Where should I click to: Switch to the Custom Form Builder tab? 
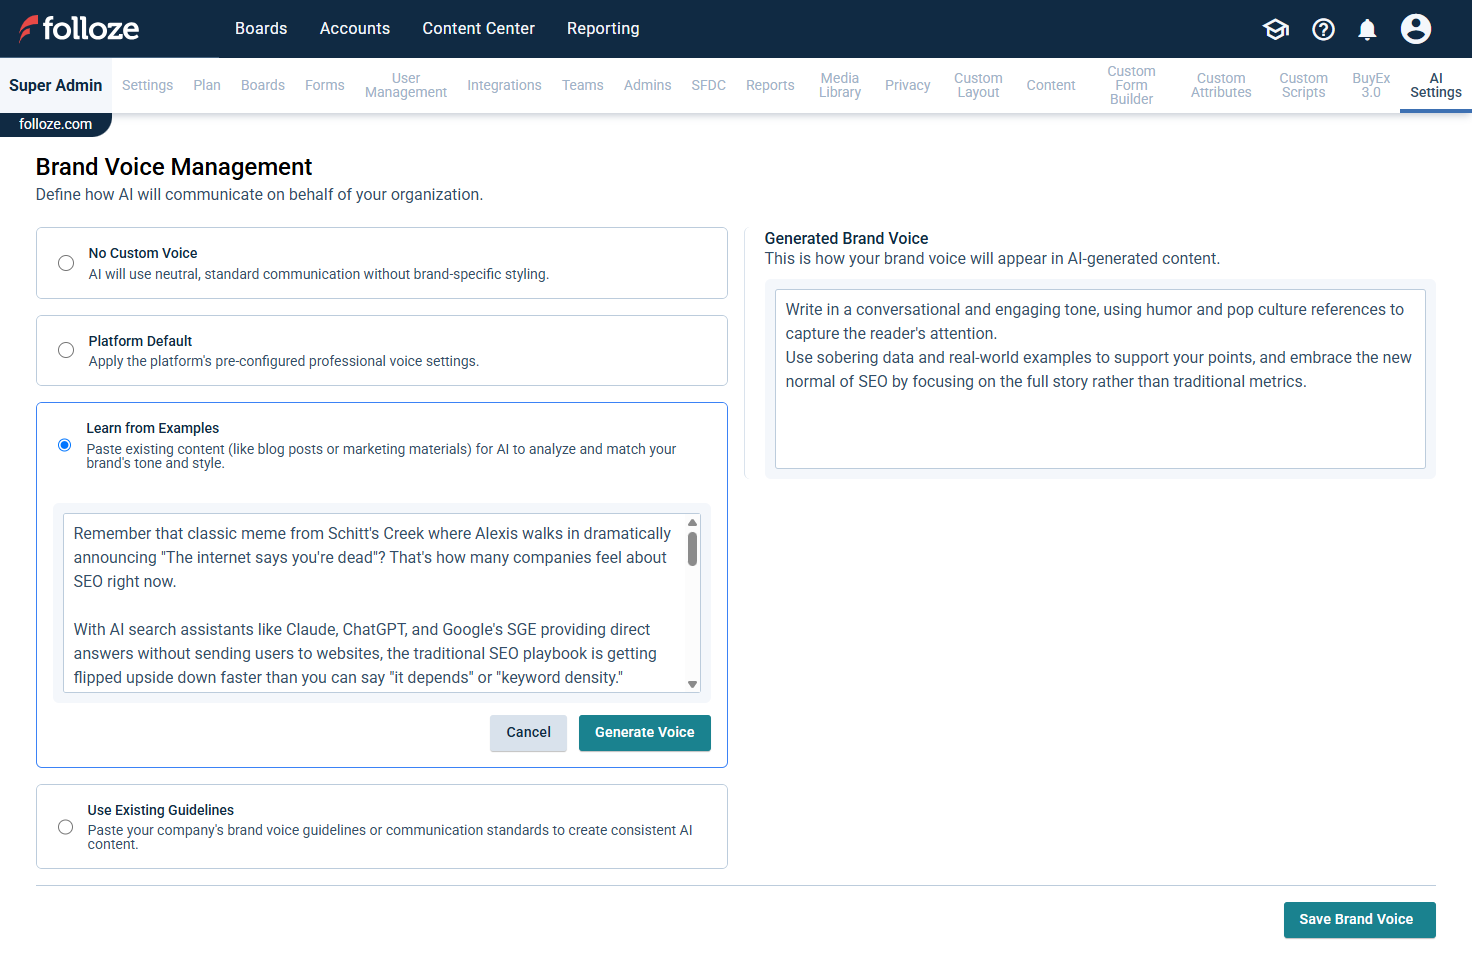[1131, 86]
